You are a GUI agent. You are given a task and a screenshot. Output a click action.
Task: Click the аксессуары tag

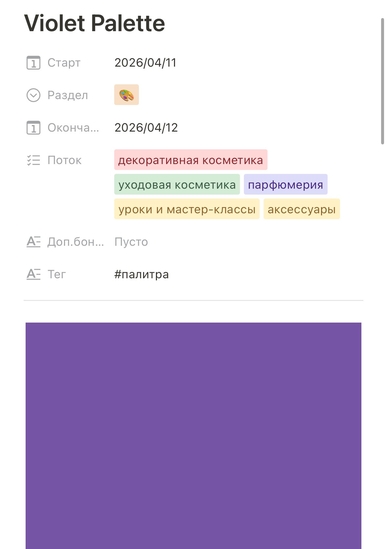coord(302,209)
